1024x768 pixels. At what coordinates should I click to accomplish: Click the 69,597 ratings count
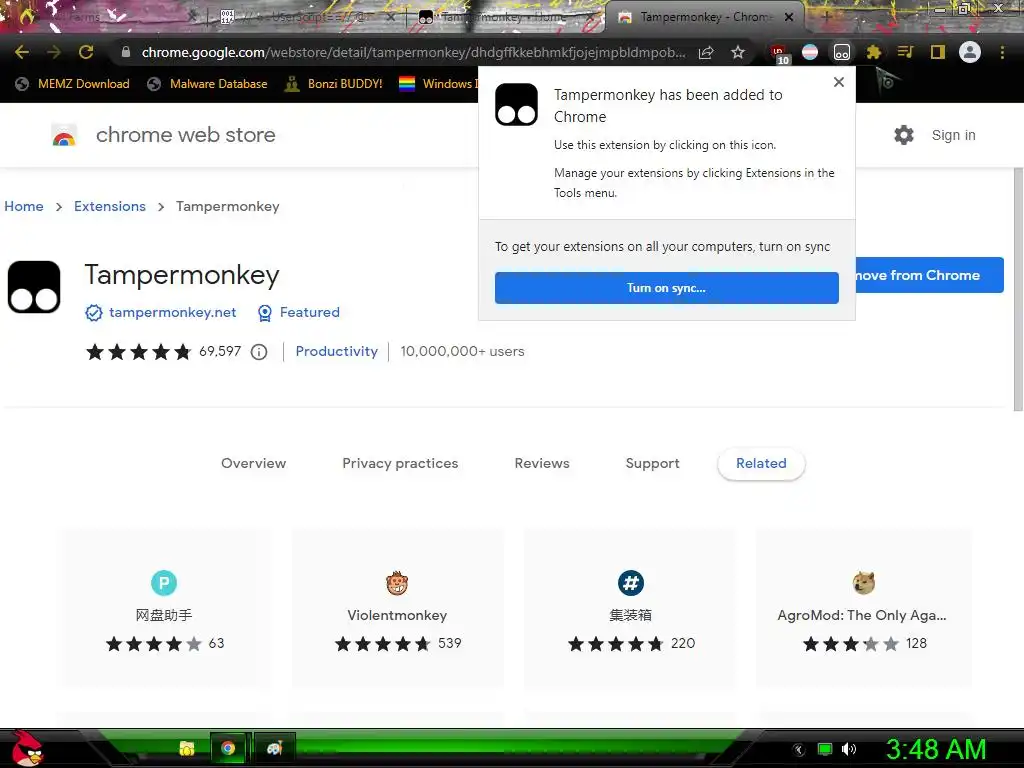point(220,351)
